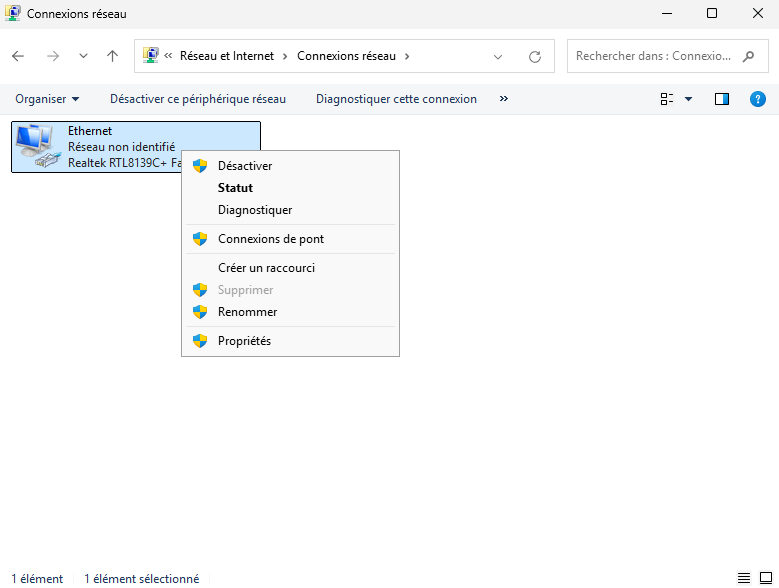
Task: Select Désactiver in the context menu
Action: click(x=245, y=166)
